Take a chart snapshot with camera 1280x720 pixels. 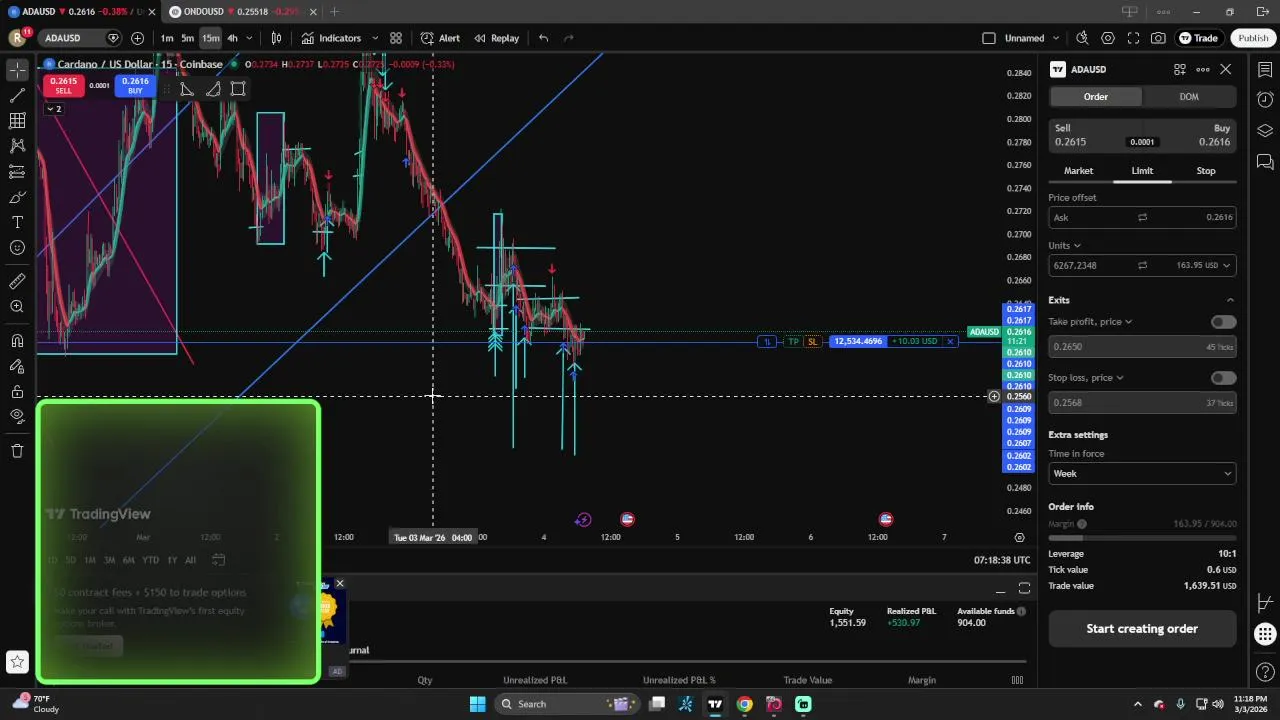coord(1158,38)
